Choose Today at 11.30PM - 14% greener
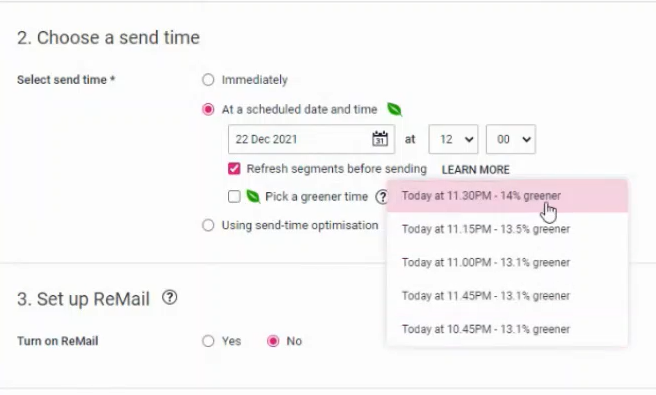 pos(507,196)
